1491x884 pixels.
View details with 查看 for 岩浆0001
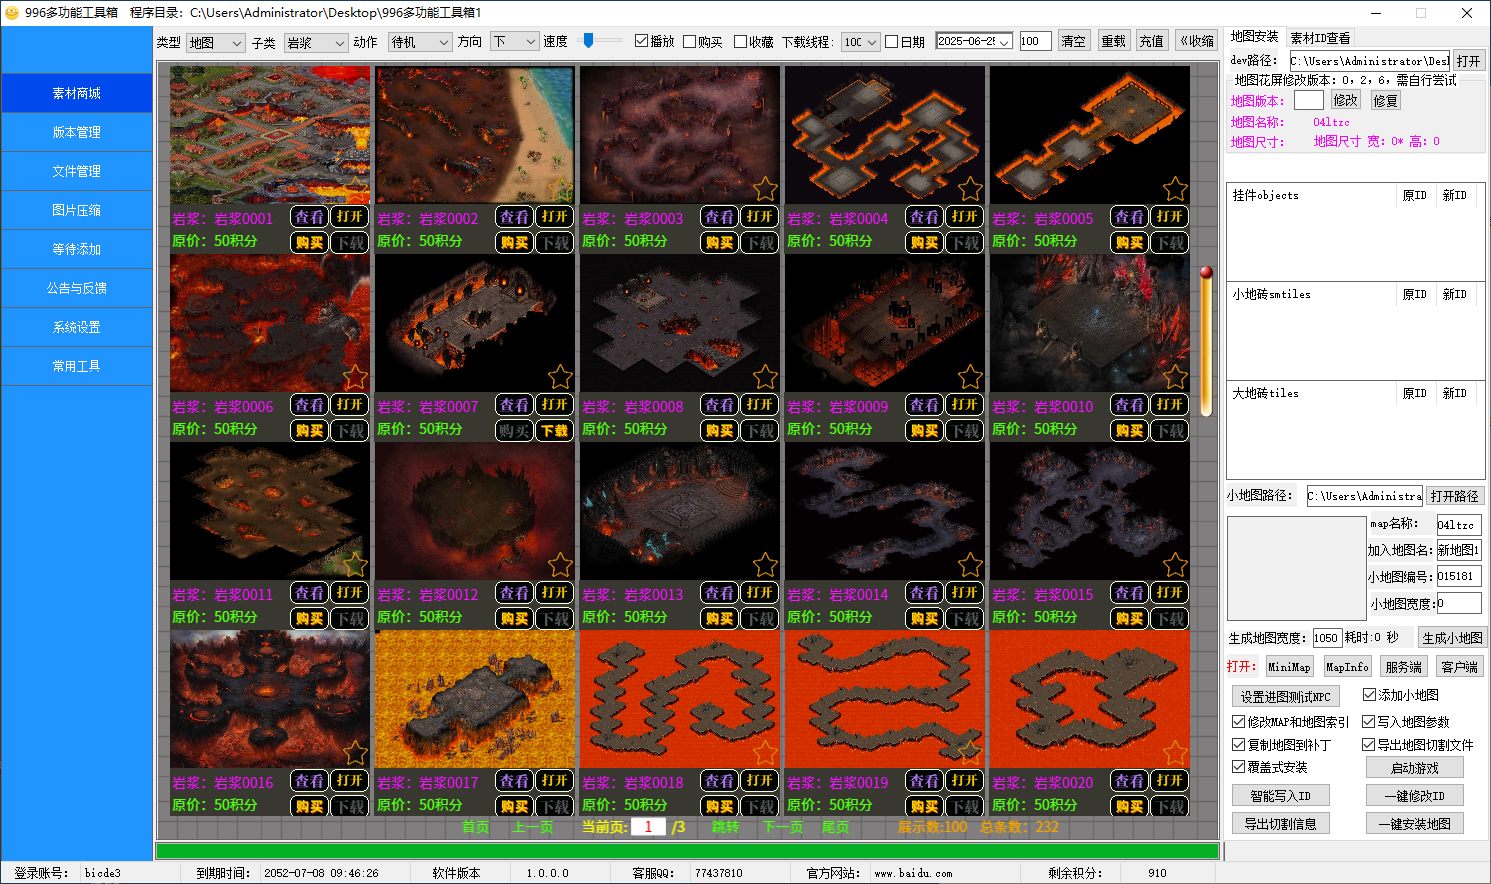click(310, 217)
